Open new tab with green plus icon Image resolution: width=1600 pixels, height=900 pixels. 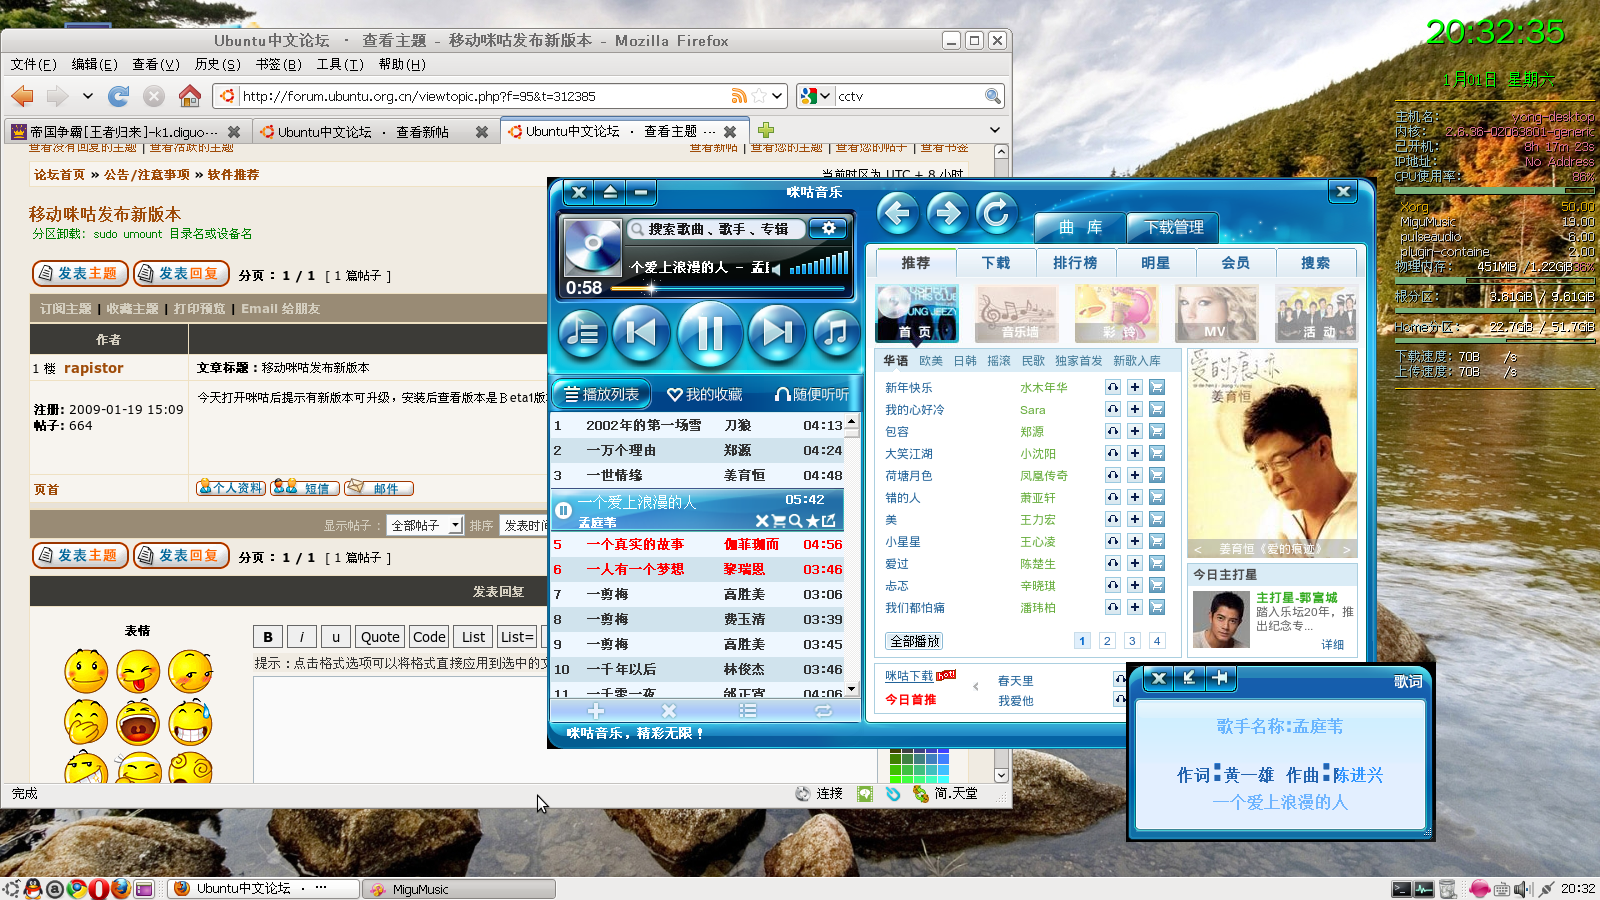pyautogui.click(x=766, y=130)
